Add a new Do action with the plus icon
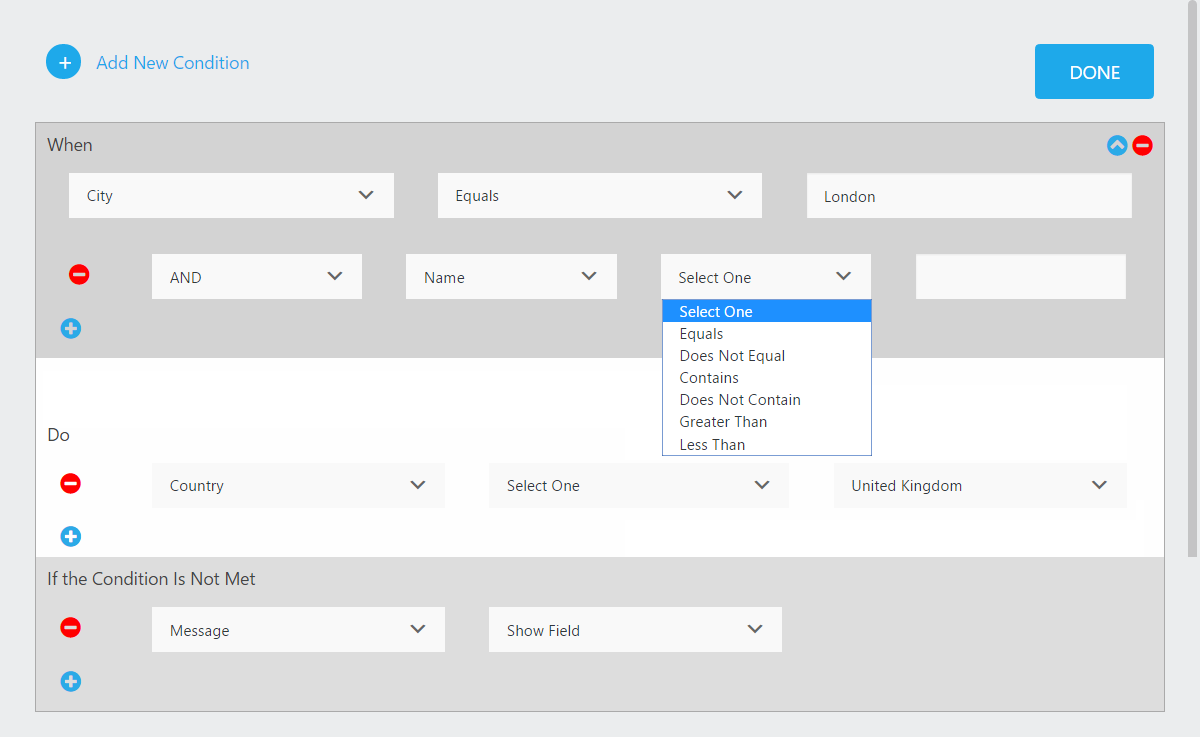The image size is (1200, 737). click(71, 537)
